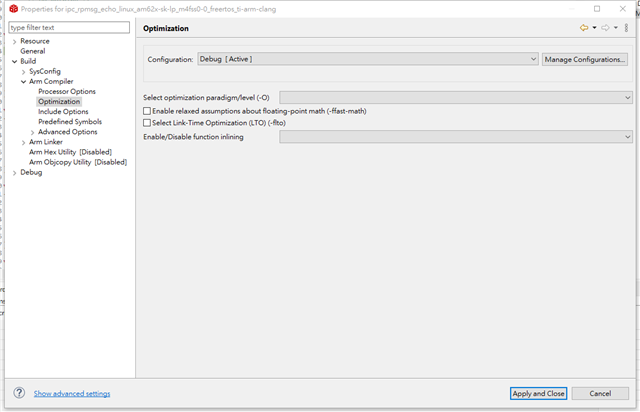Click the help question mark icon
640x412 pixels.
19,393
